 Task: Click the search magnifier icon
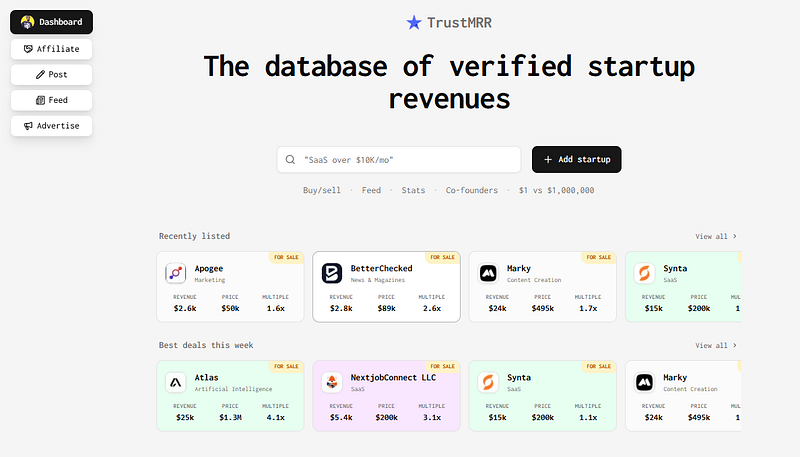click(x=290, y=160)
